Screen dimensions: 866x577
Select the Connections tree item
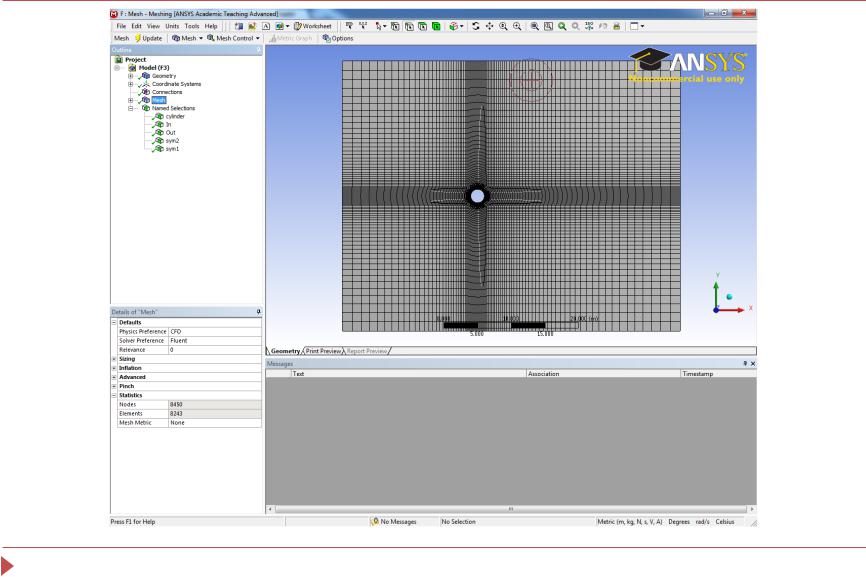pyautogui.click(x=167, y=92)
